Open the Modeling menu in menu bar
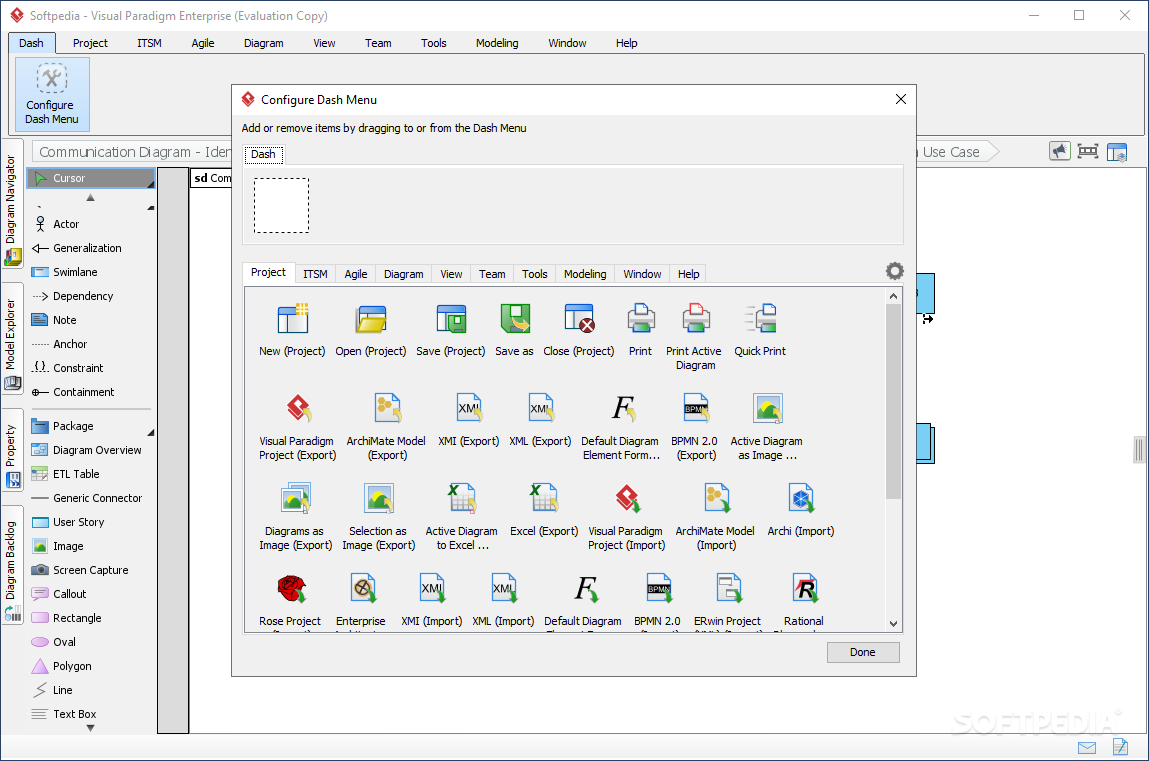Screen dimensions: 1149x761 click(497, 43)
